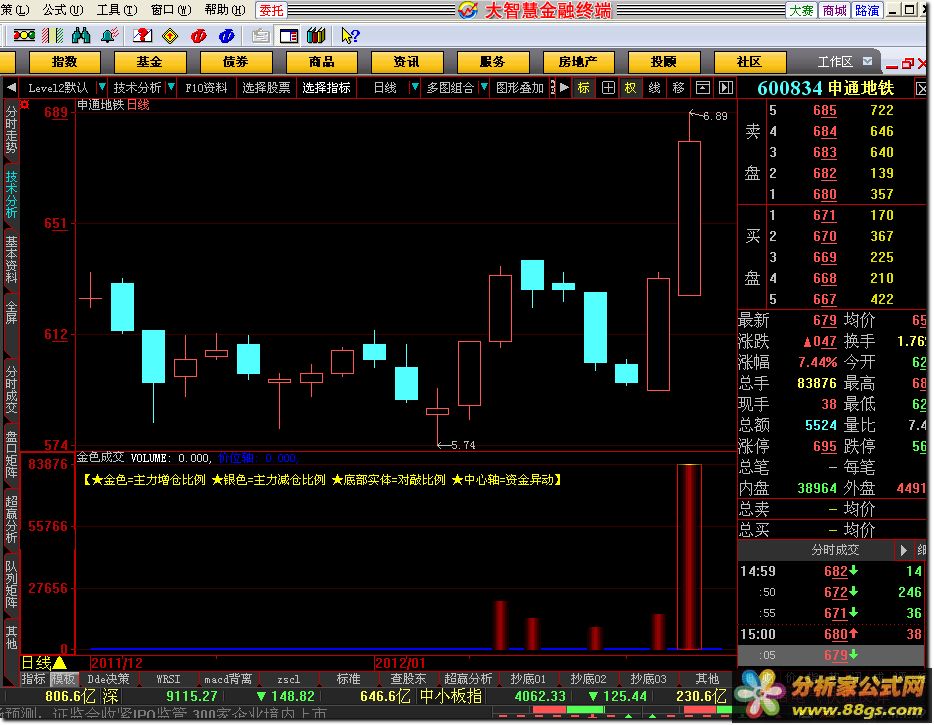
Task: Open the binoculars search tool
Action: (81, 36)
